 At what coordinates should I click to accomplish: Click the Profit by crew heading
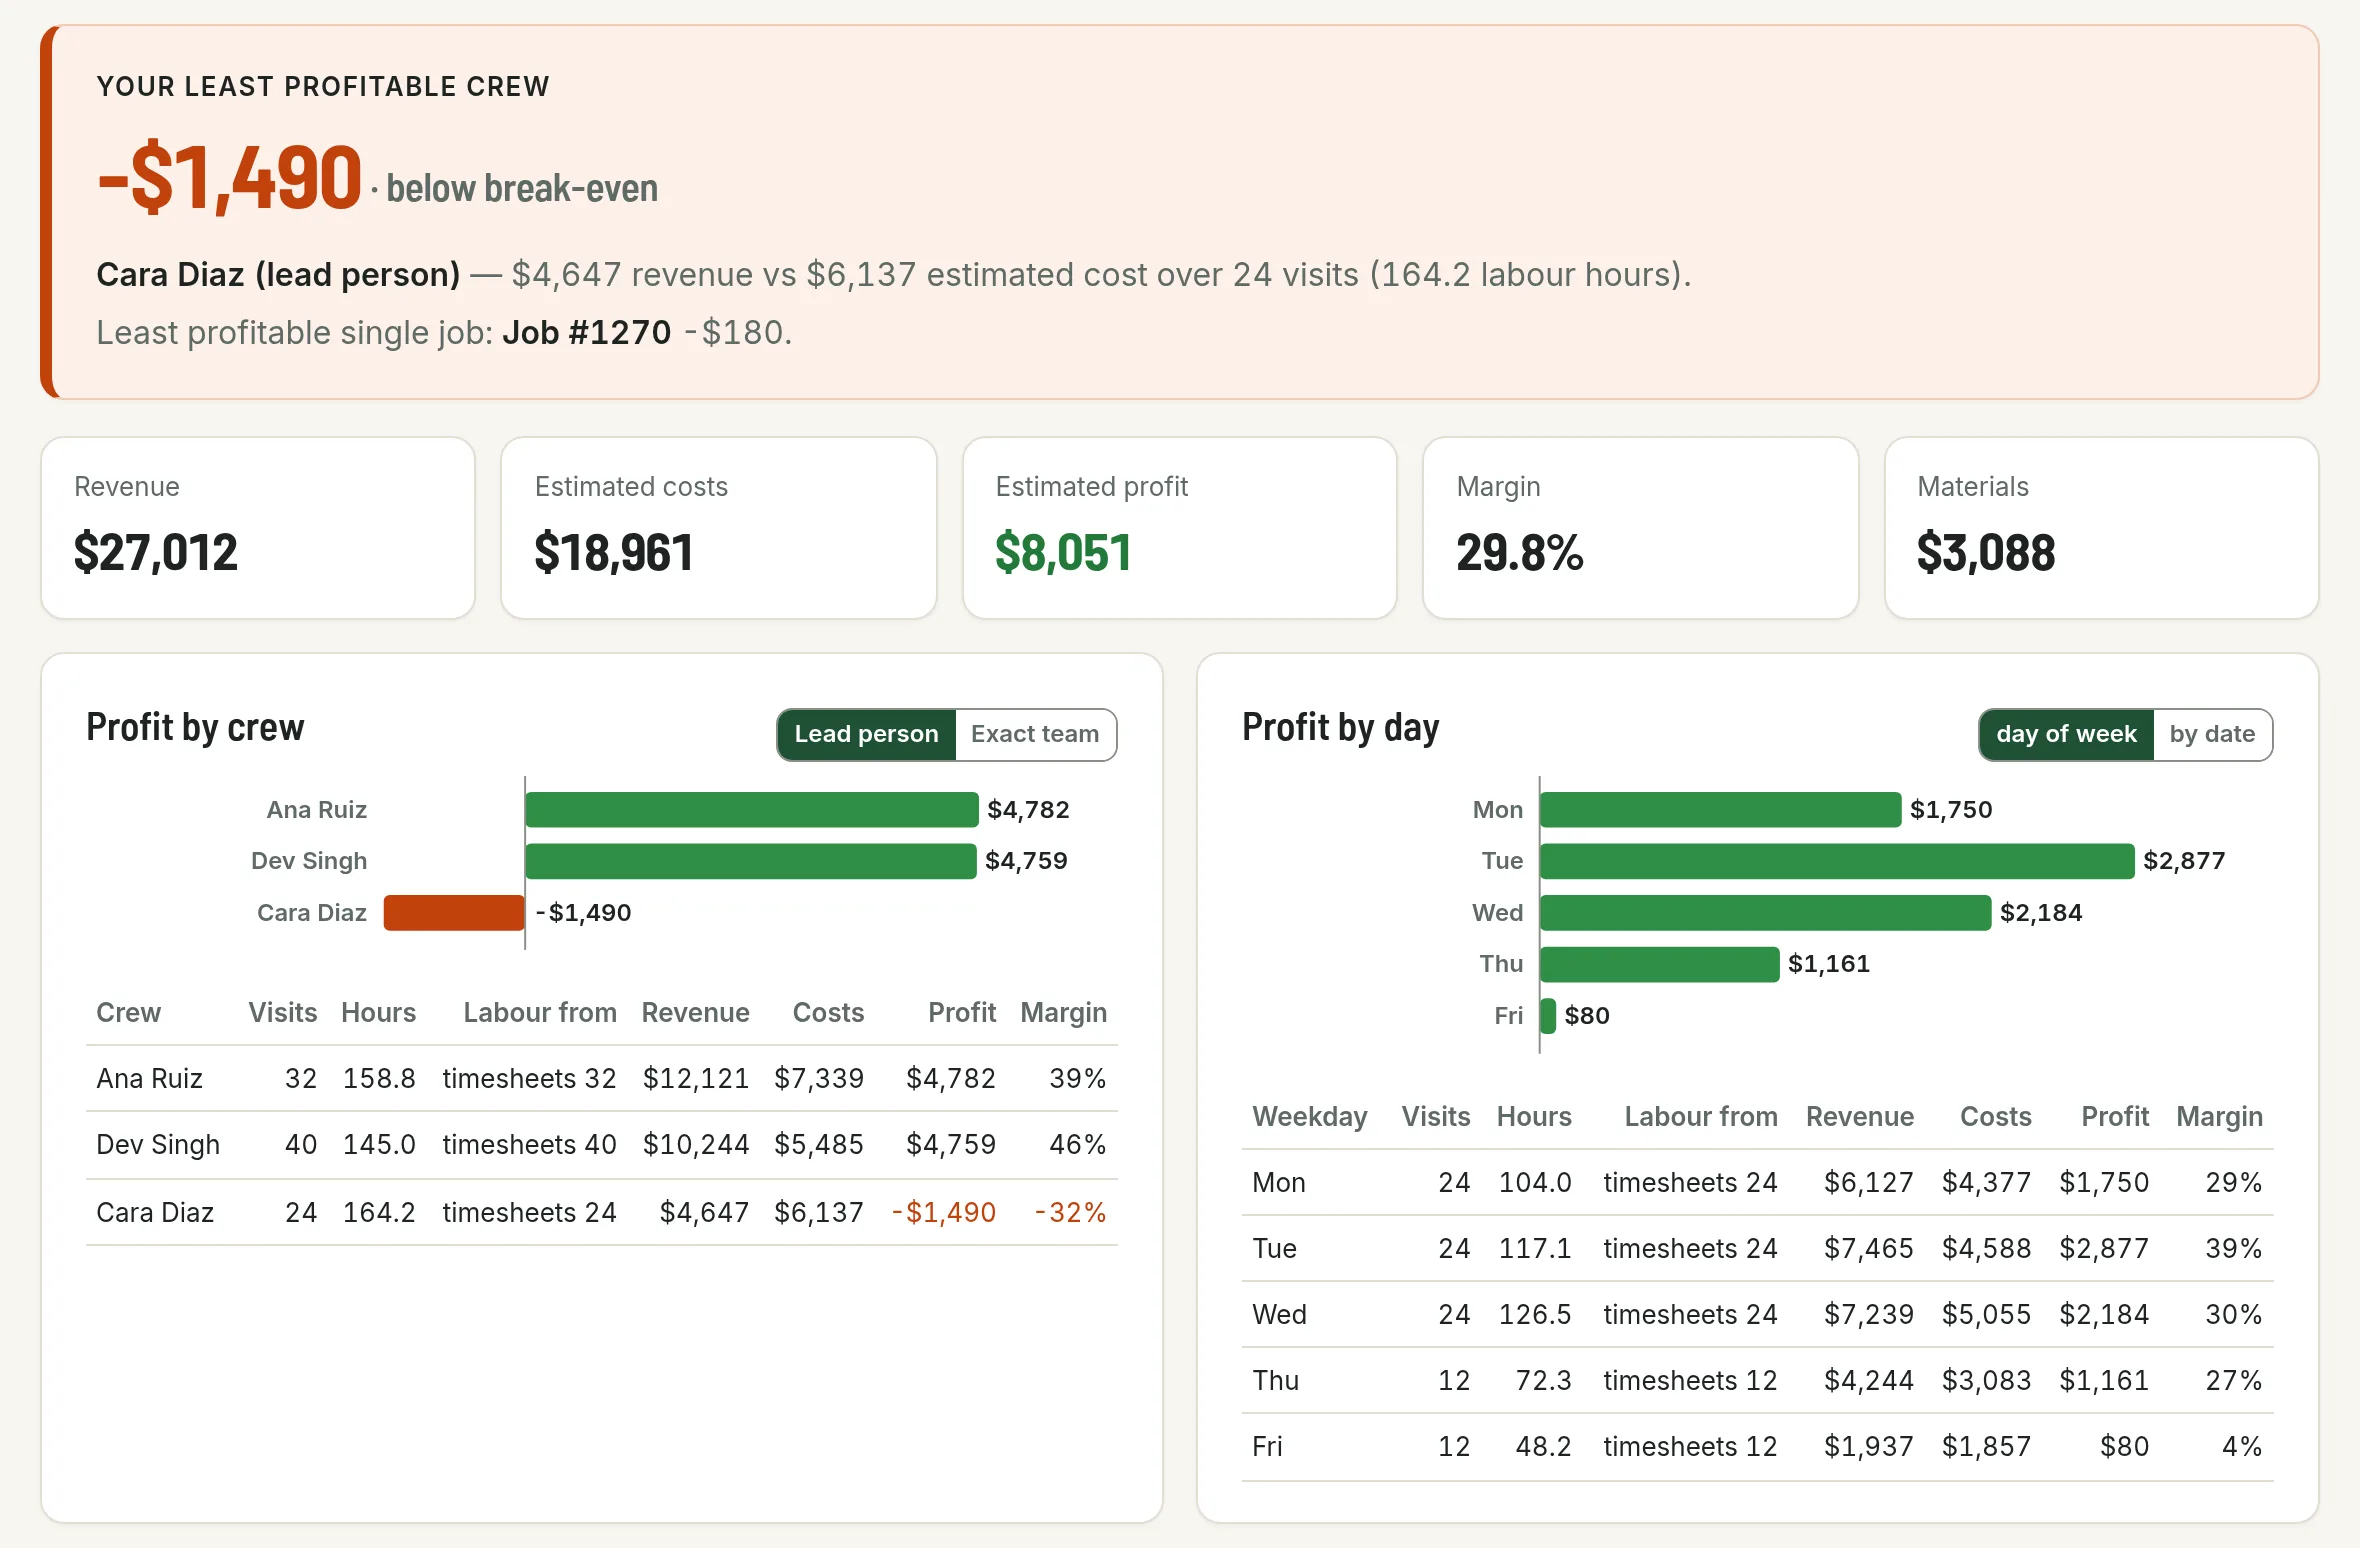[195, 728]
